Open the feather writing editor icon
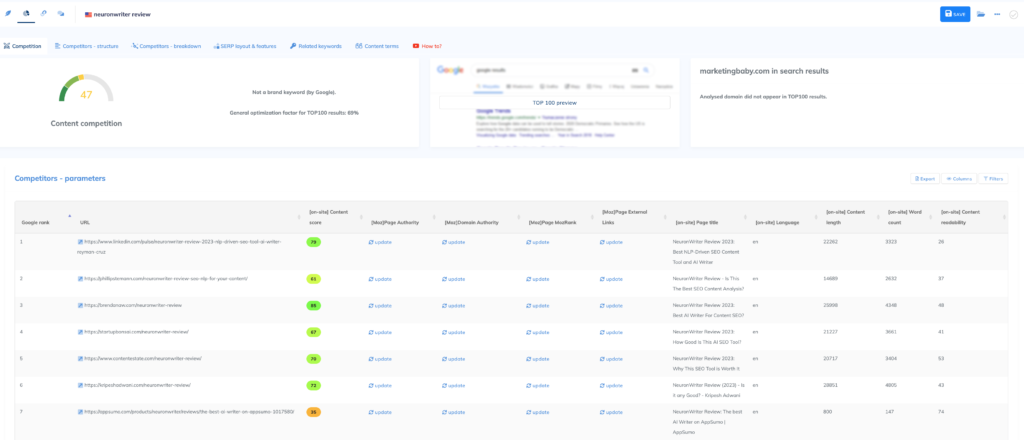The image size is (1024, 440). tap(8, 13)
